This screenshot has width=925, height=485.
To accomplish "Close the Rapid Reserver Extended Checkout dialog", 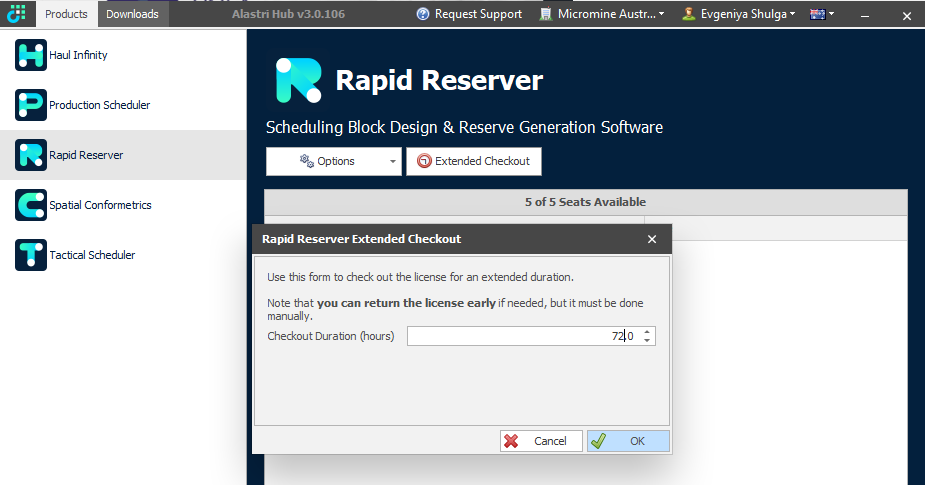I will [x=652, y=239].
